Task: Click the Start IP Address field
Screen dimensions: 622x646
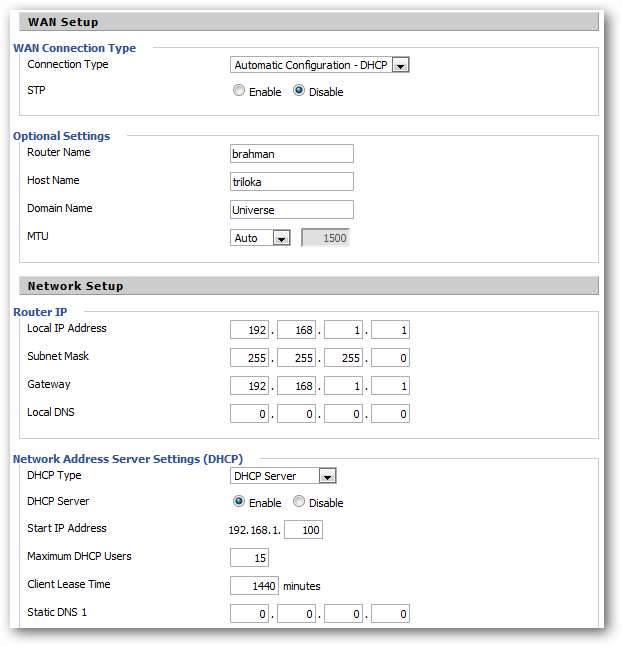Action: [x=303, y=530]
